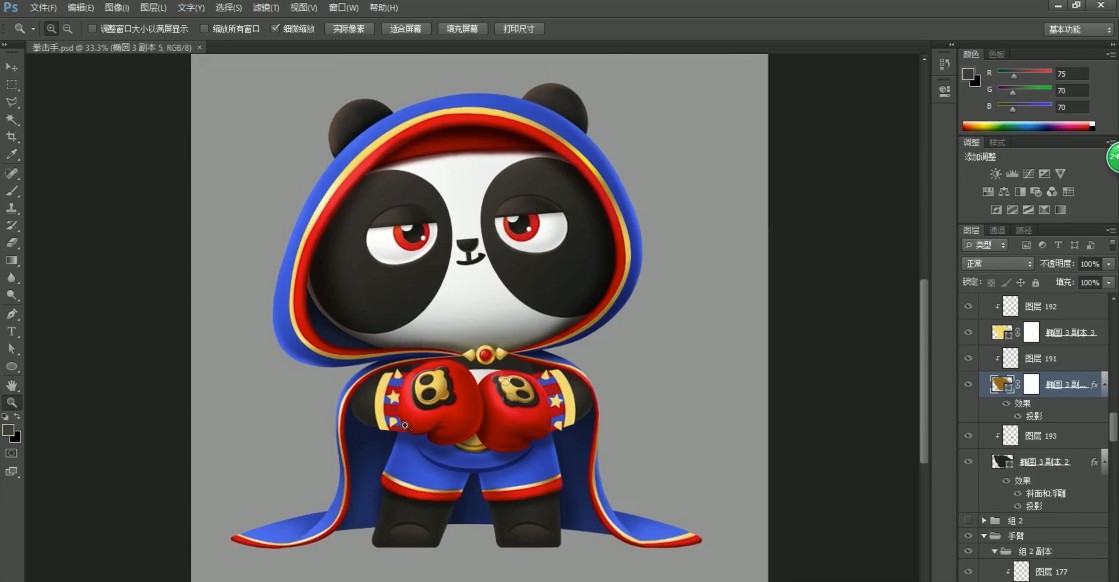The height and width of the screenshot is (582, 1119).
Task: Hide layer 192 with its eye icon
Action: pos(968,307)
